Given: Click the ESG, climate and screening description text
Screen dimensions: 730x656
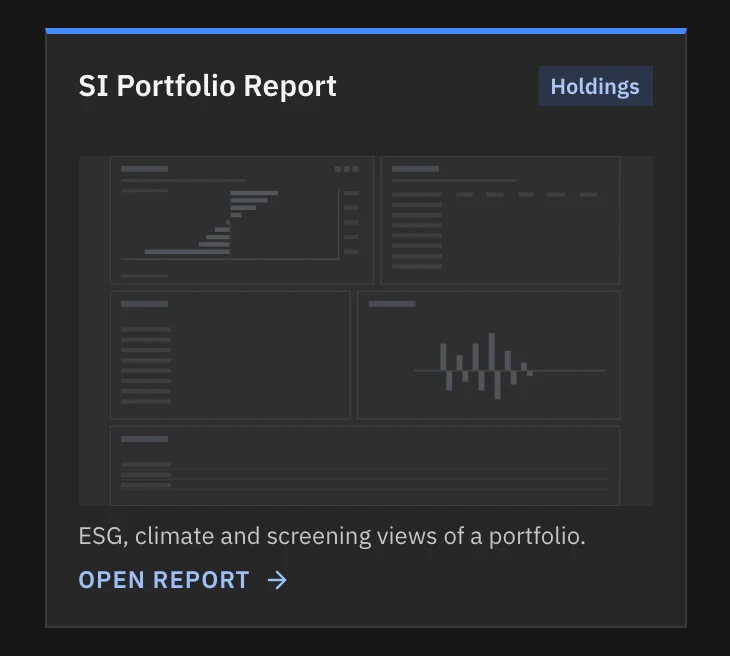Looking at the screenshot, I should click(x=332, y=536).
